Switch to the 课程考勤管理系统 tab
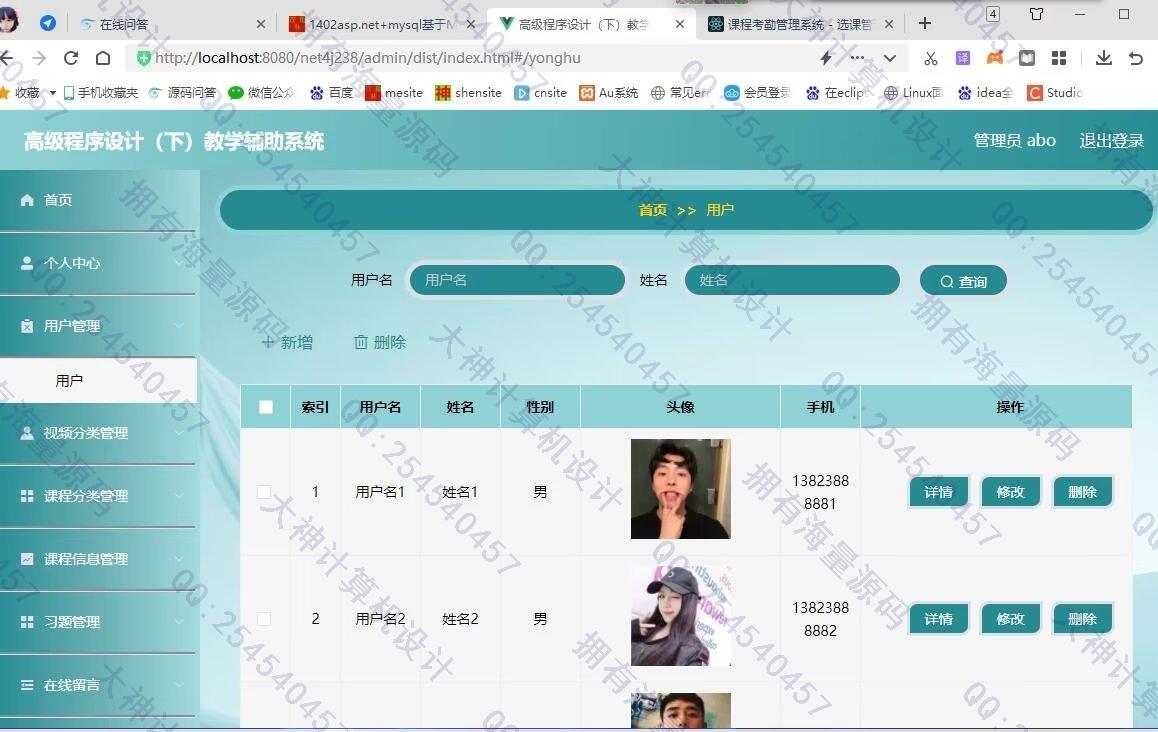Screen dimensions: 1158x732 coord(800,24)
